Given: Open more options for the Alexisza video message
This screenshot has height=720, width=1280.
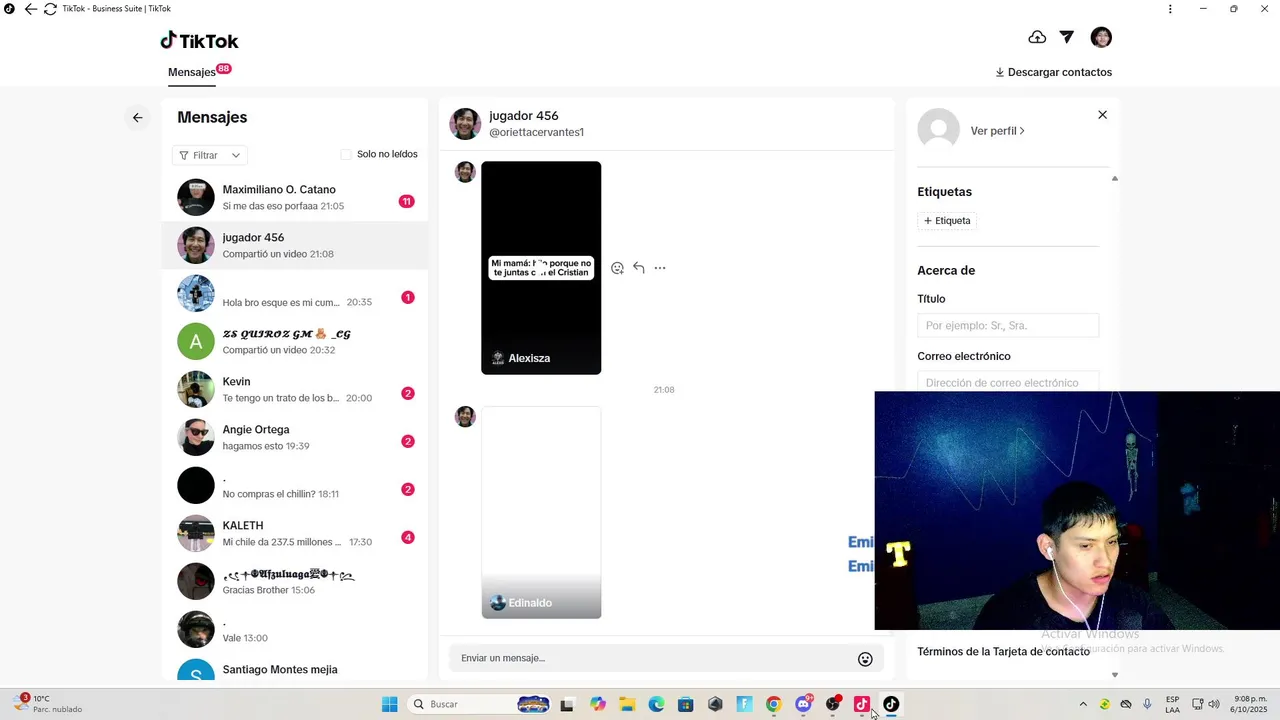Looking at the screenshot, I should tap(660, 268).
